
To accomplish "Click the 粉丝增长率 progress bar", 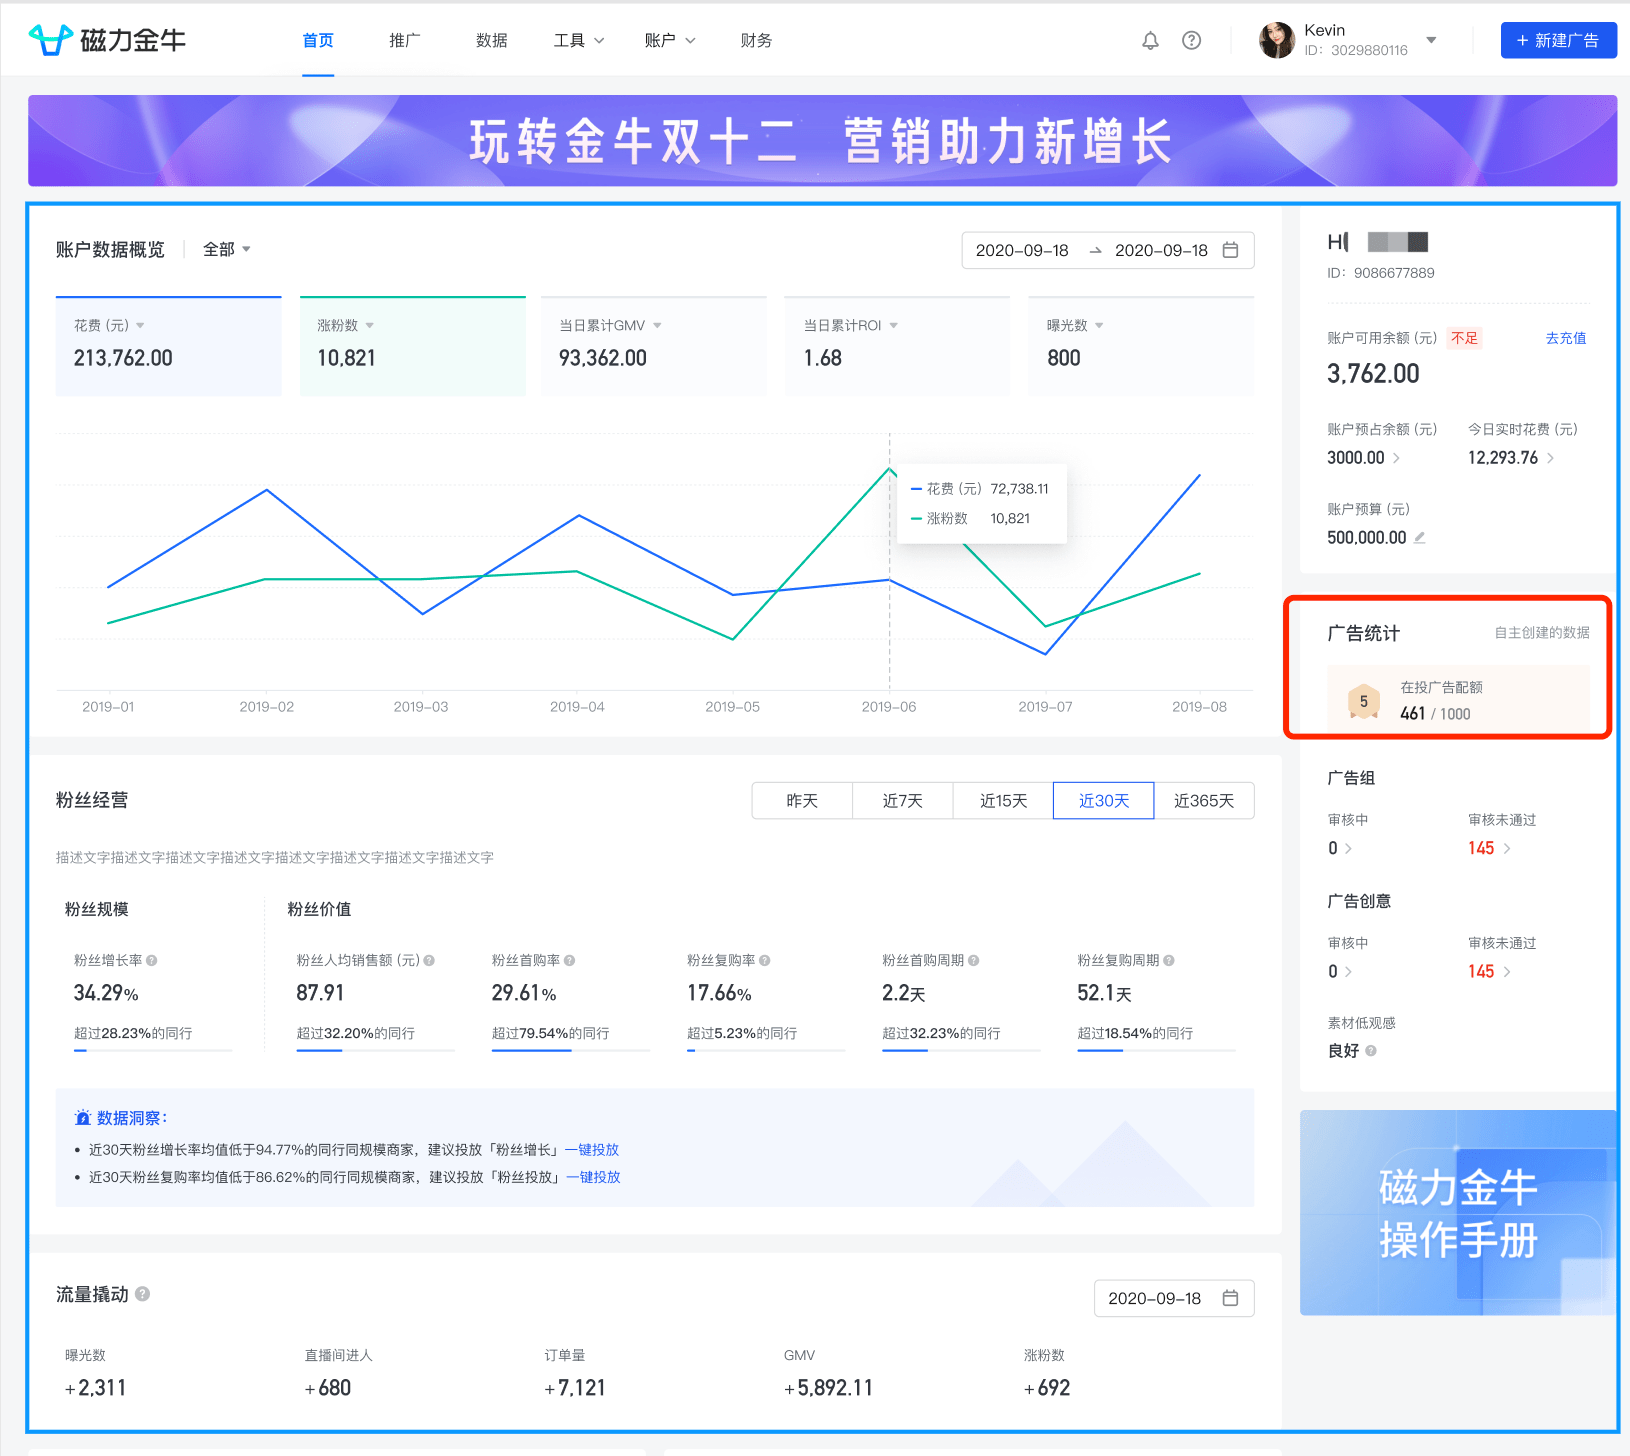I will click(153, 1050).
